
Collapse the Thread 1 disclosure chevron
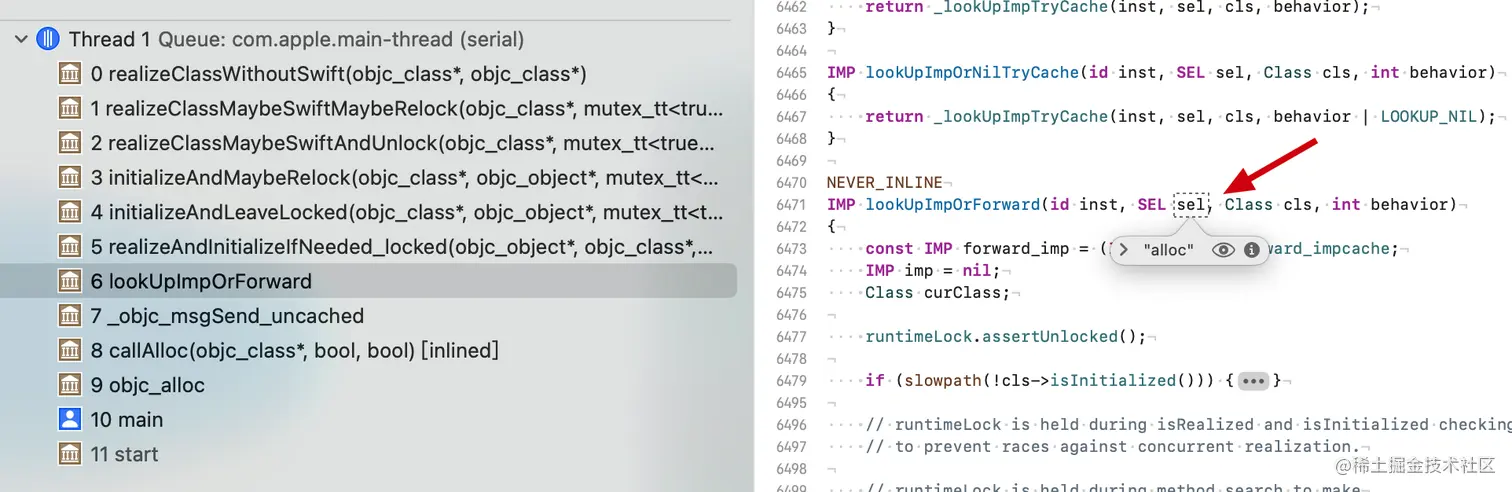point(20,40)
